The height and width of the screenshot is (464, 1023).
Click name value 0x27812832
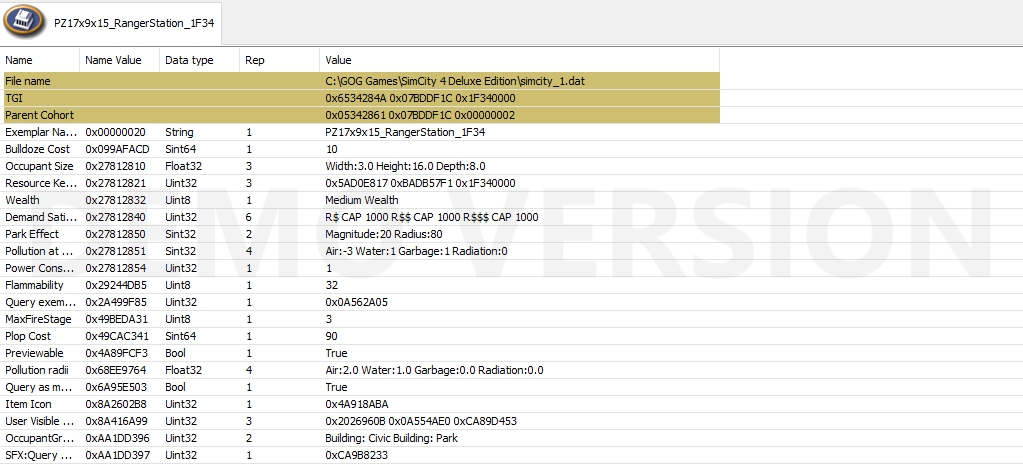[x=116, y=200]
